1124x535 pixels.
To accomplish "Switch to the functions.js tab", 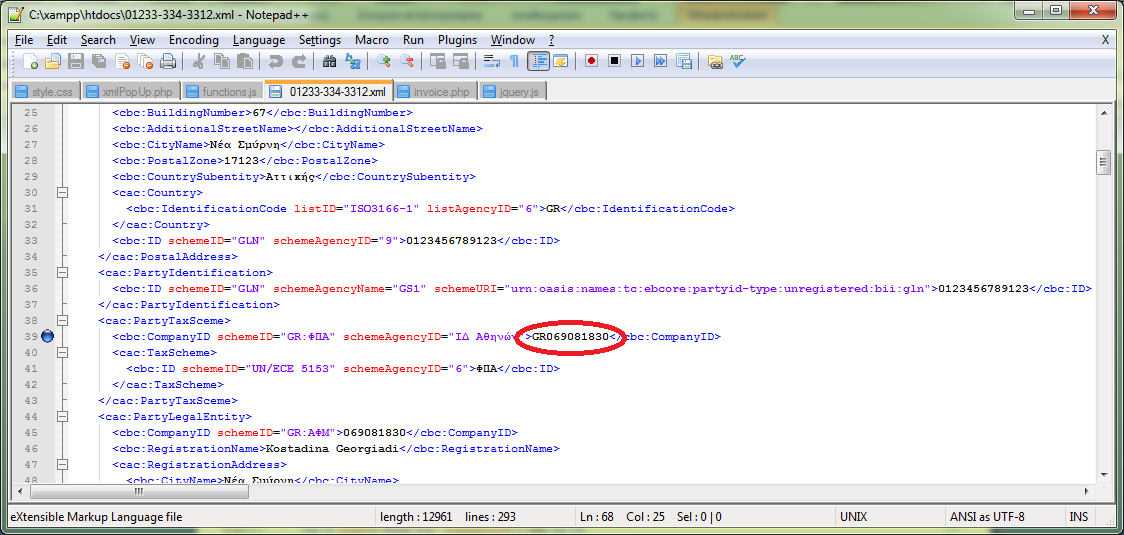I will (x=222, y=92).
